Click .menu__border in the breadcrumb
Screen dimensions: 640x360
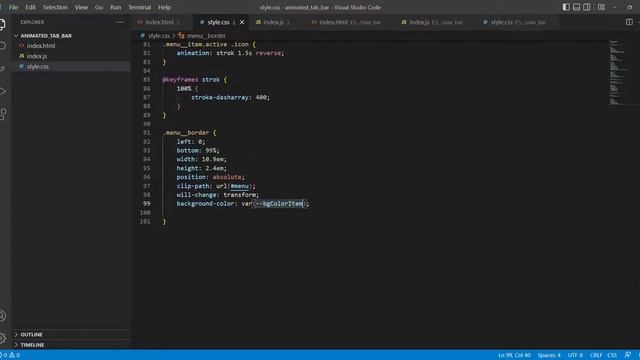(206, 36)
